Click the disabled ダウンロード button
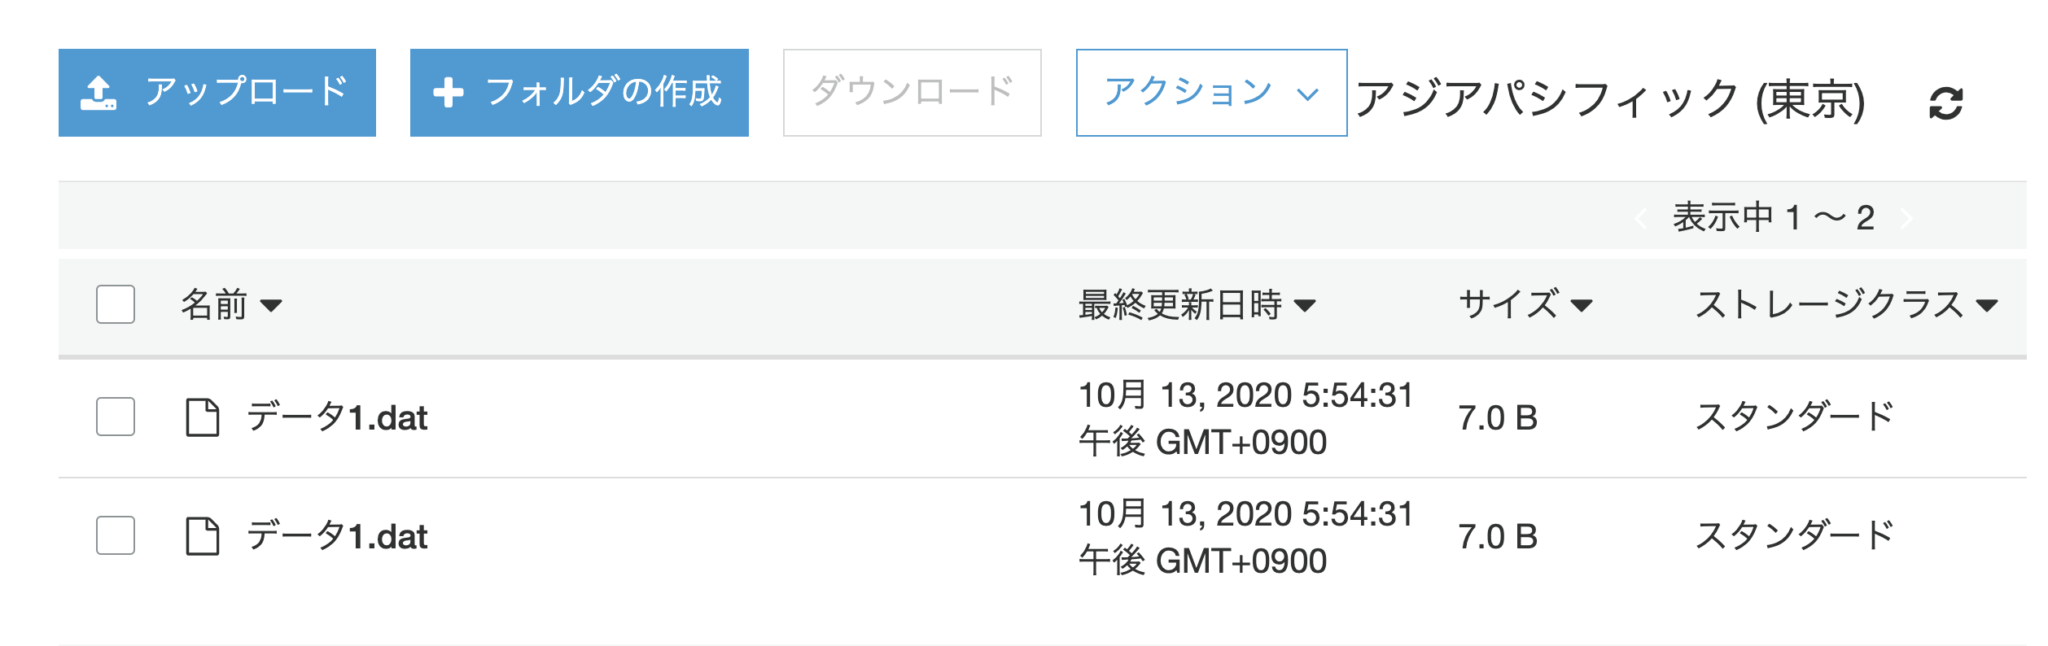This screenshot has height=646, width=2048. [x=911, y=92]
